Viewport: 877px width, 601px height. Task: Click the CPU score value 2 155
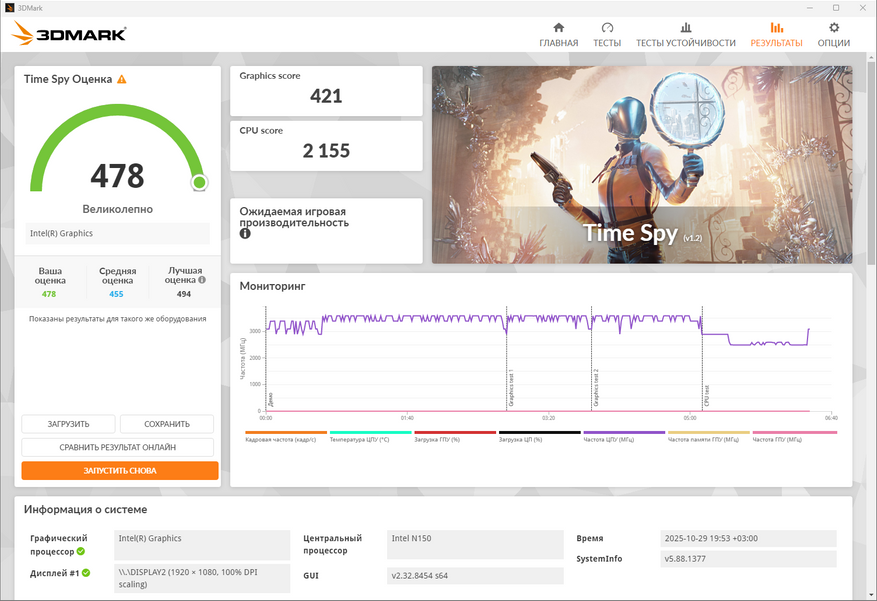[x=326, y=151]
